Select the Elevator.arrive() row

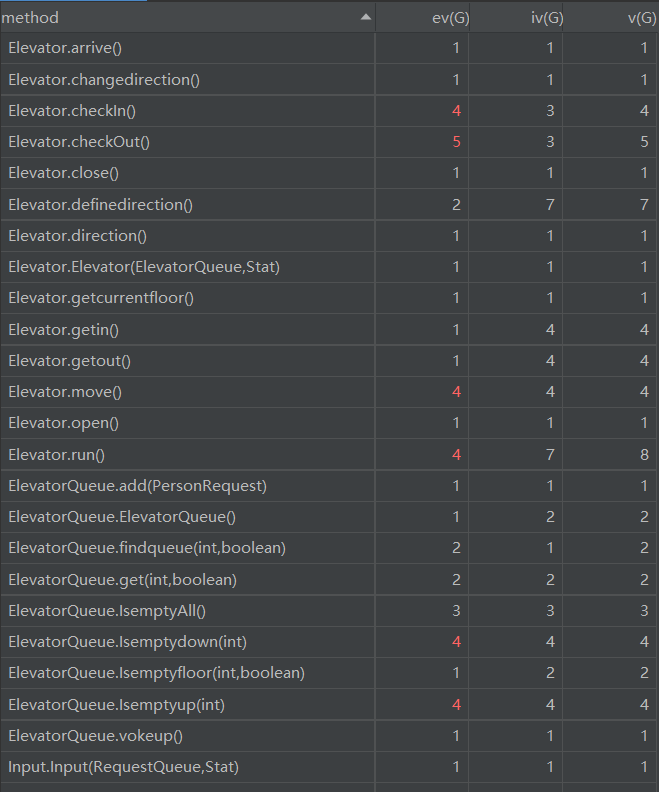329,48
